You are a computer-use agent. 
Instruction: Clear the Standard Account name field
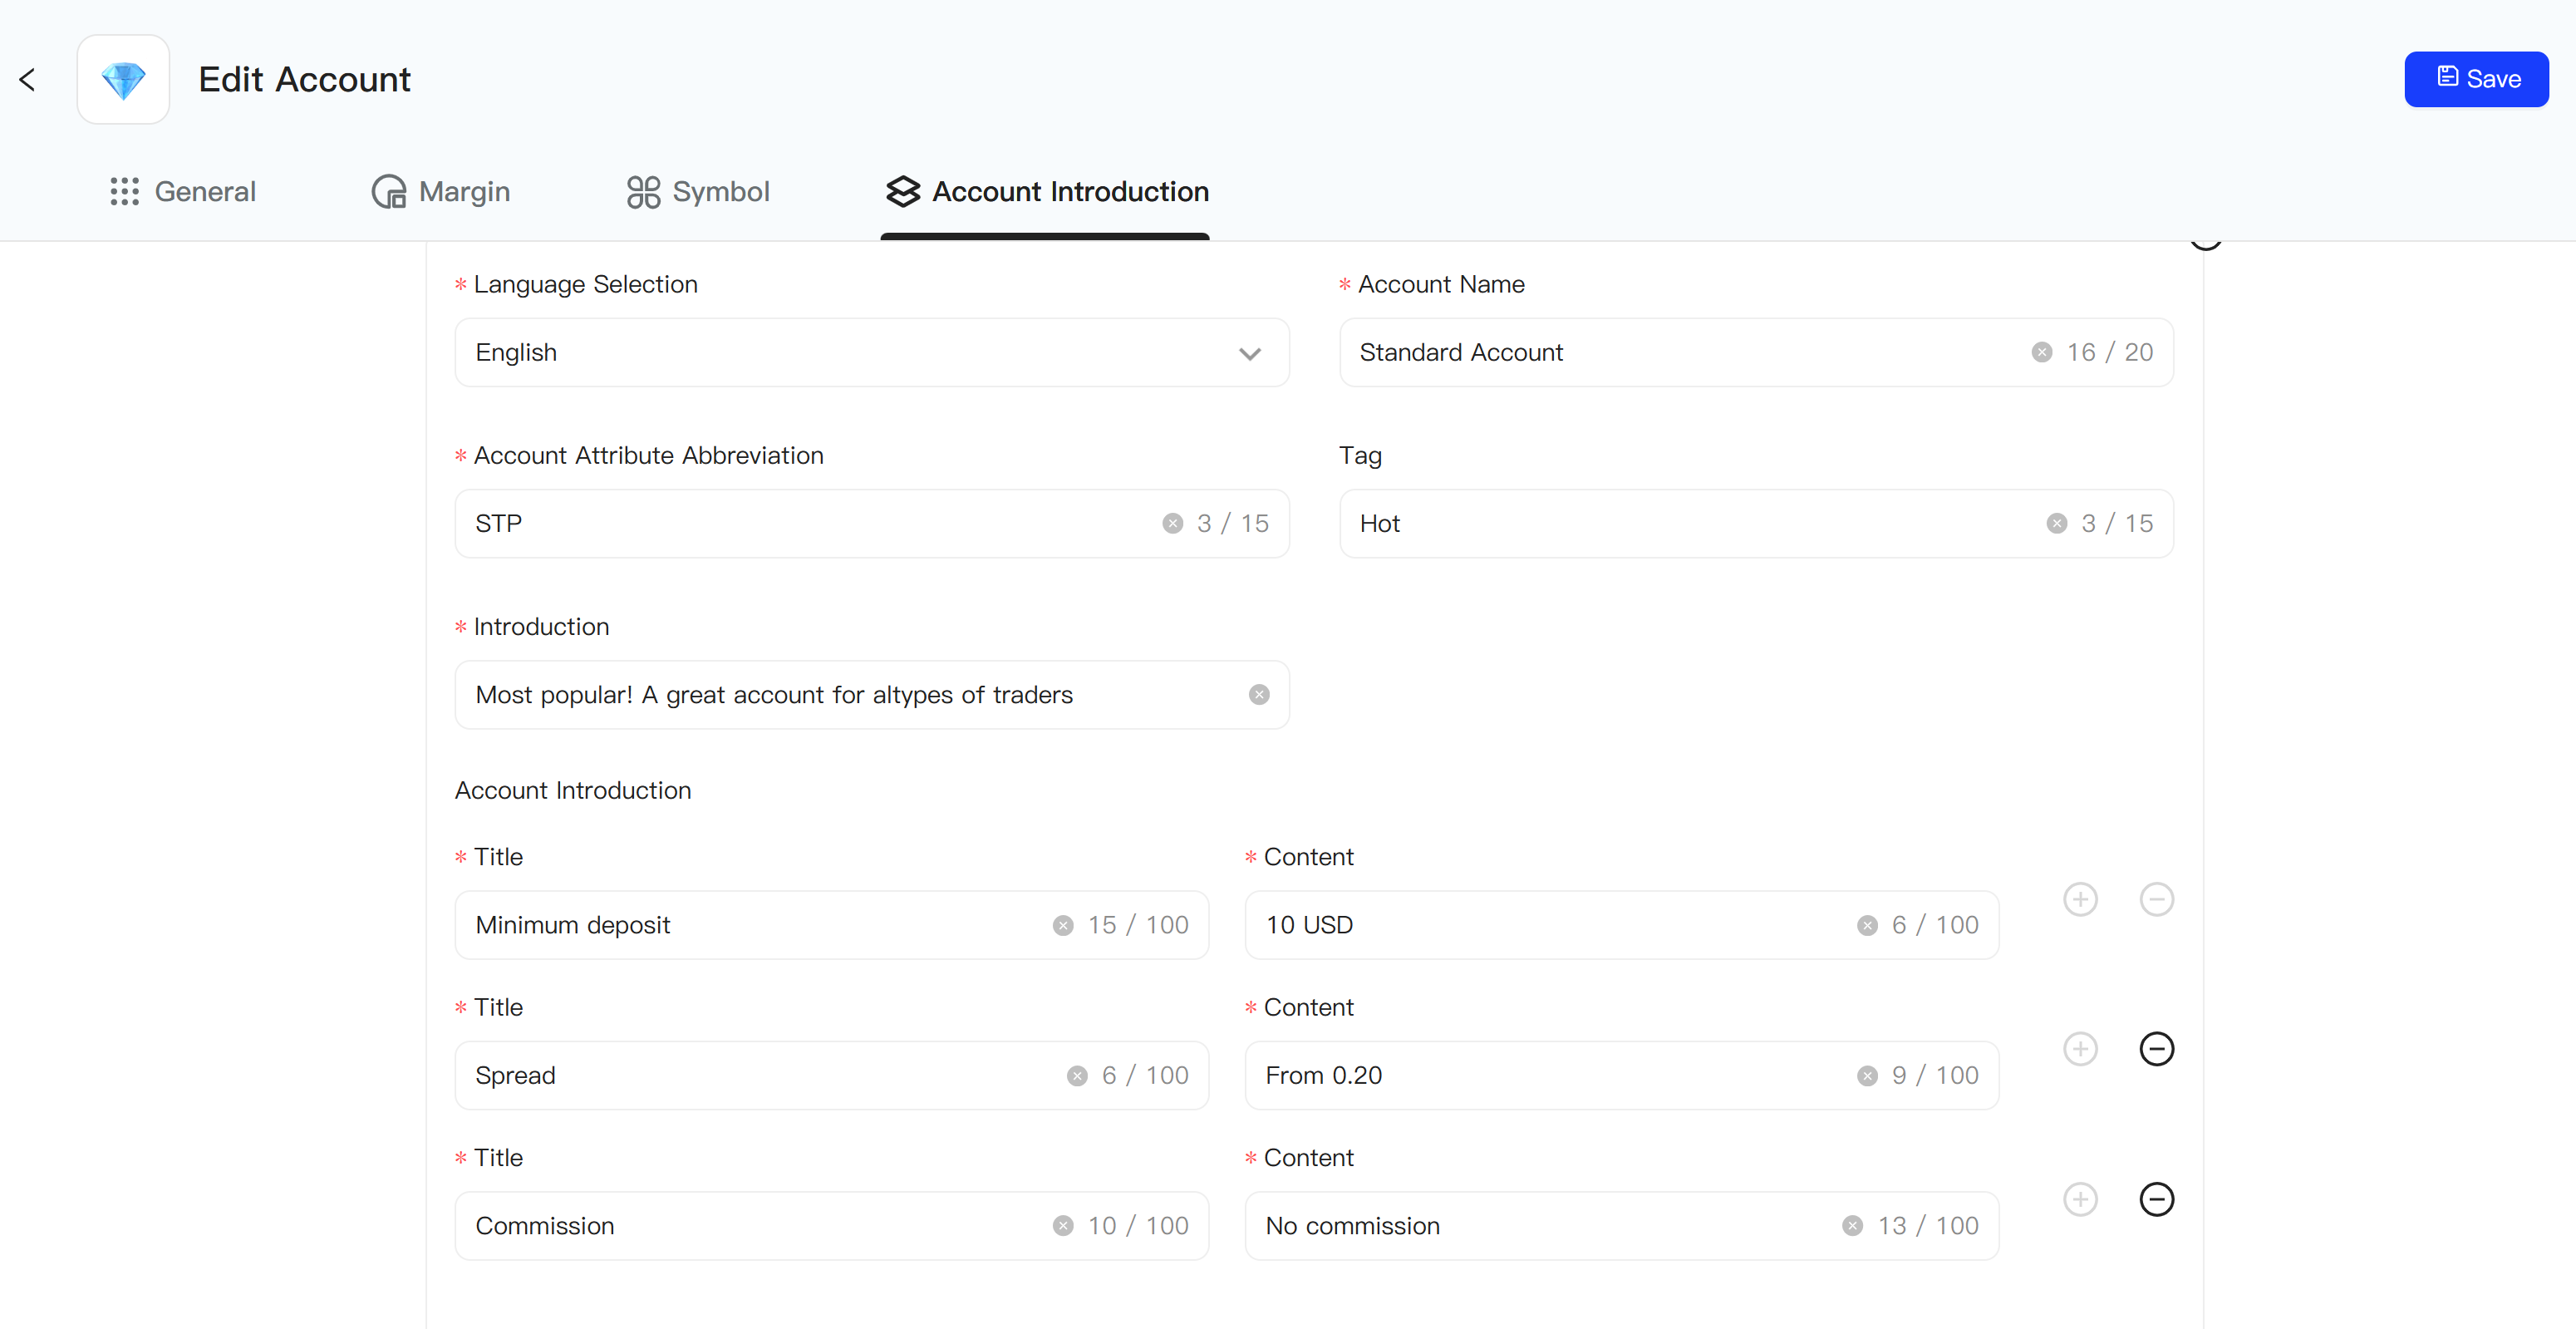pyautogui.click(x=2042, y=352)
